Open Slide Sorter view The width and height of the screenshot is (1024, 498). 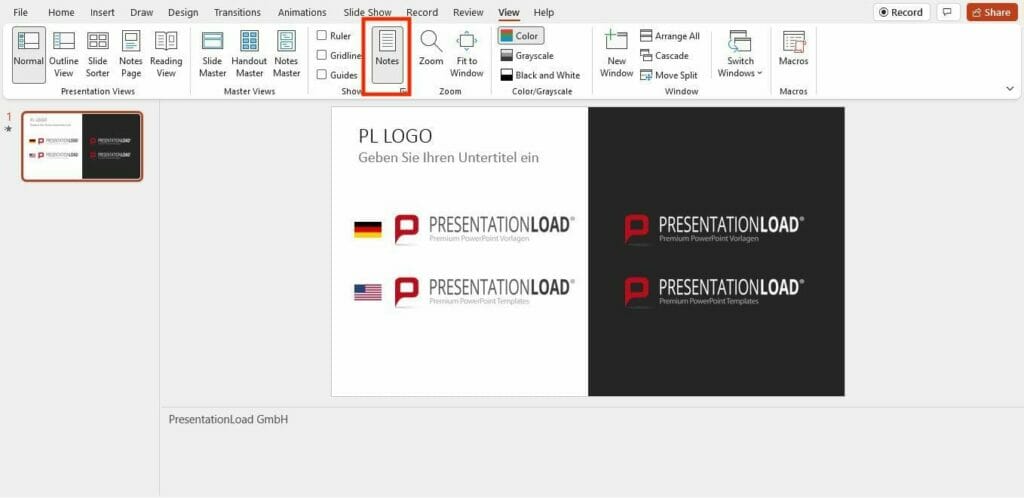click(x=98, y=54)
